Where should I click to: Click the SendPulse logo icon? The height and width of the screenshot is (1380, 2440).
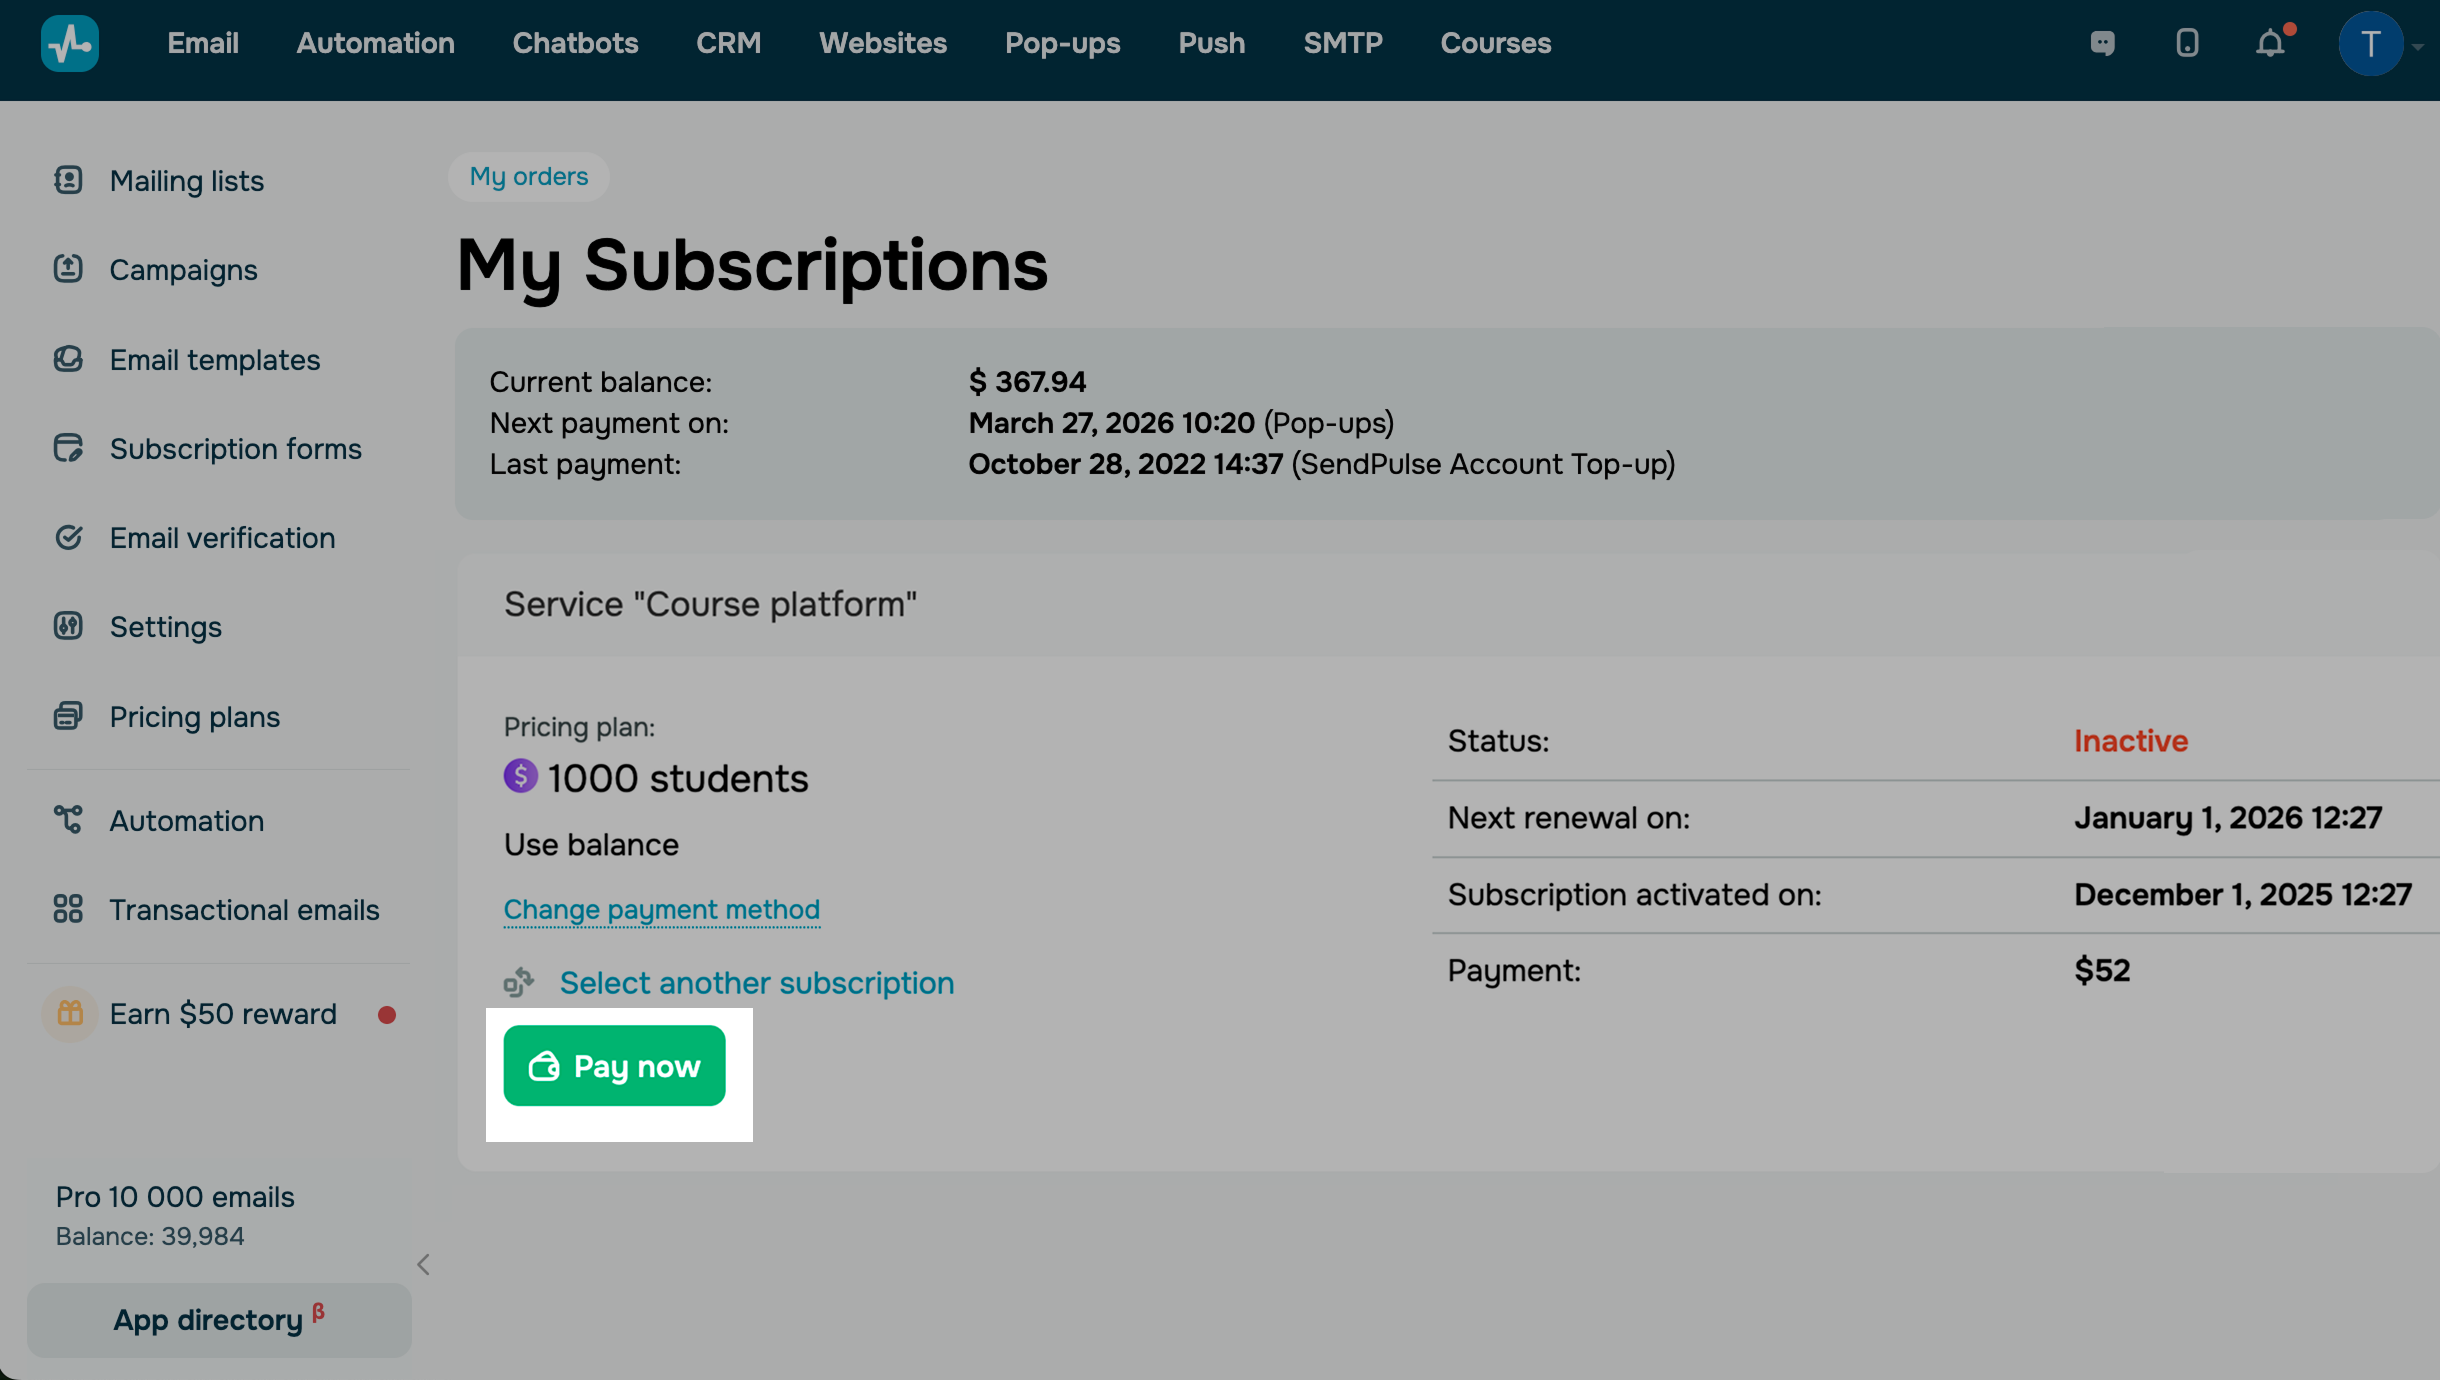70,43
